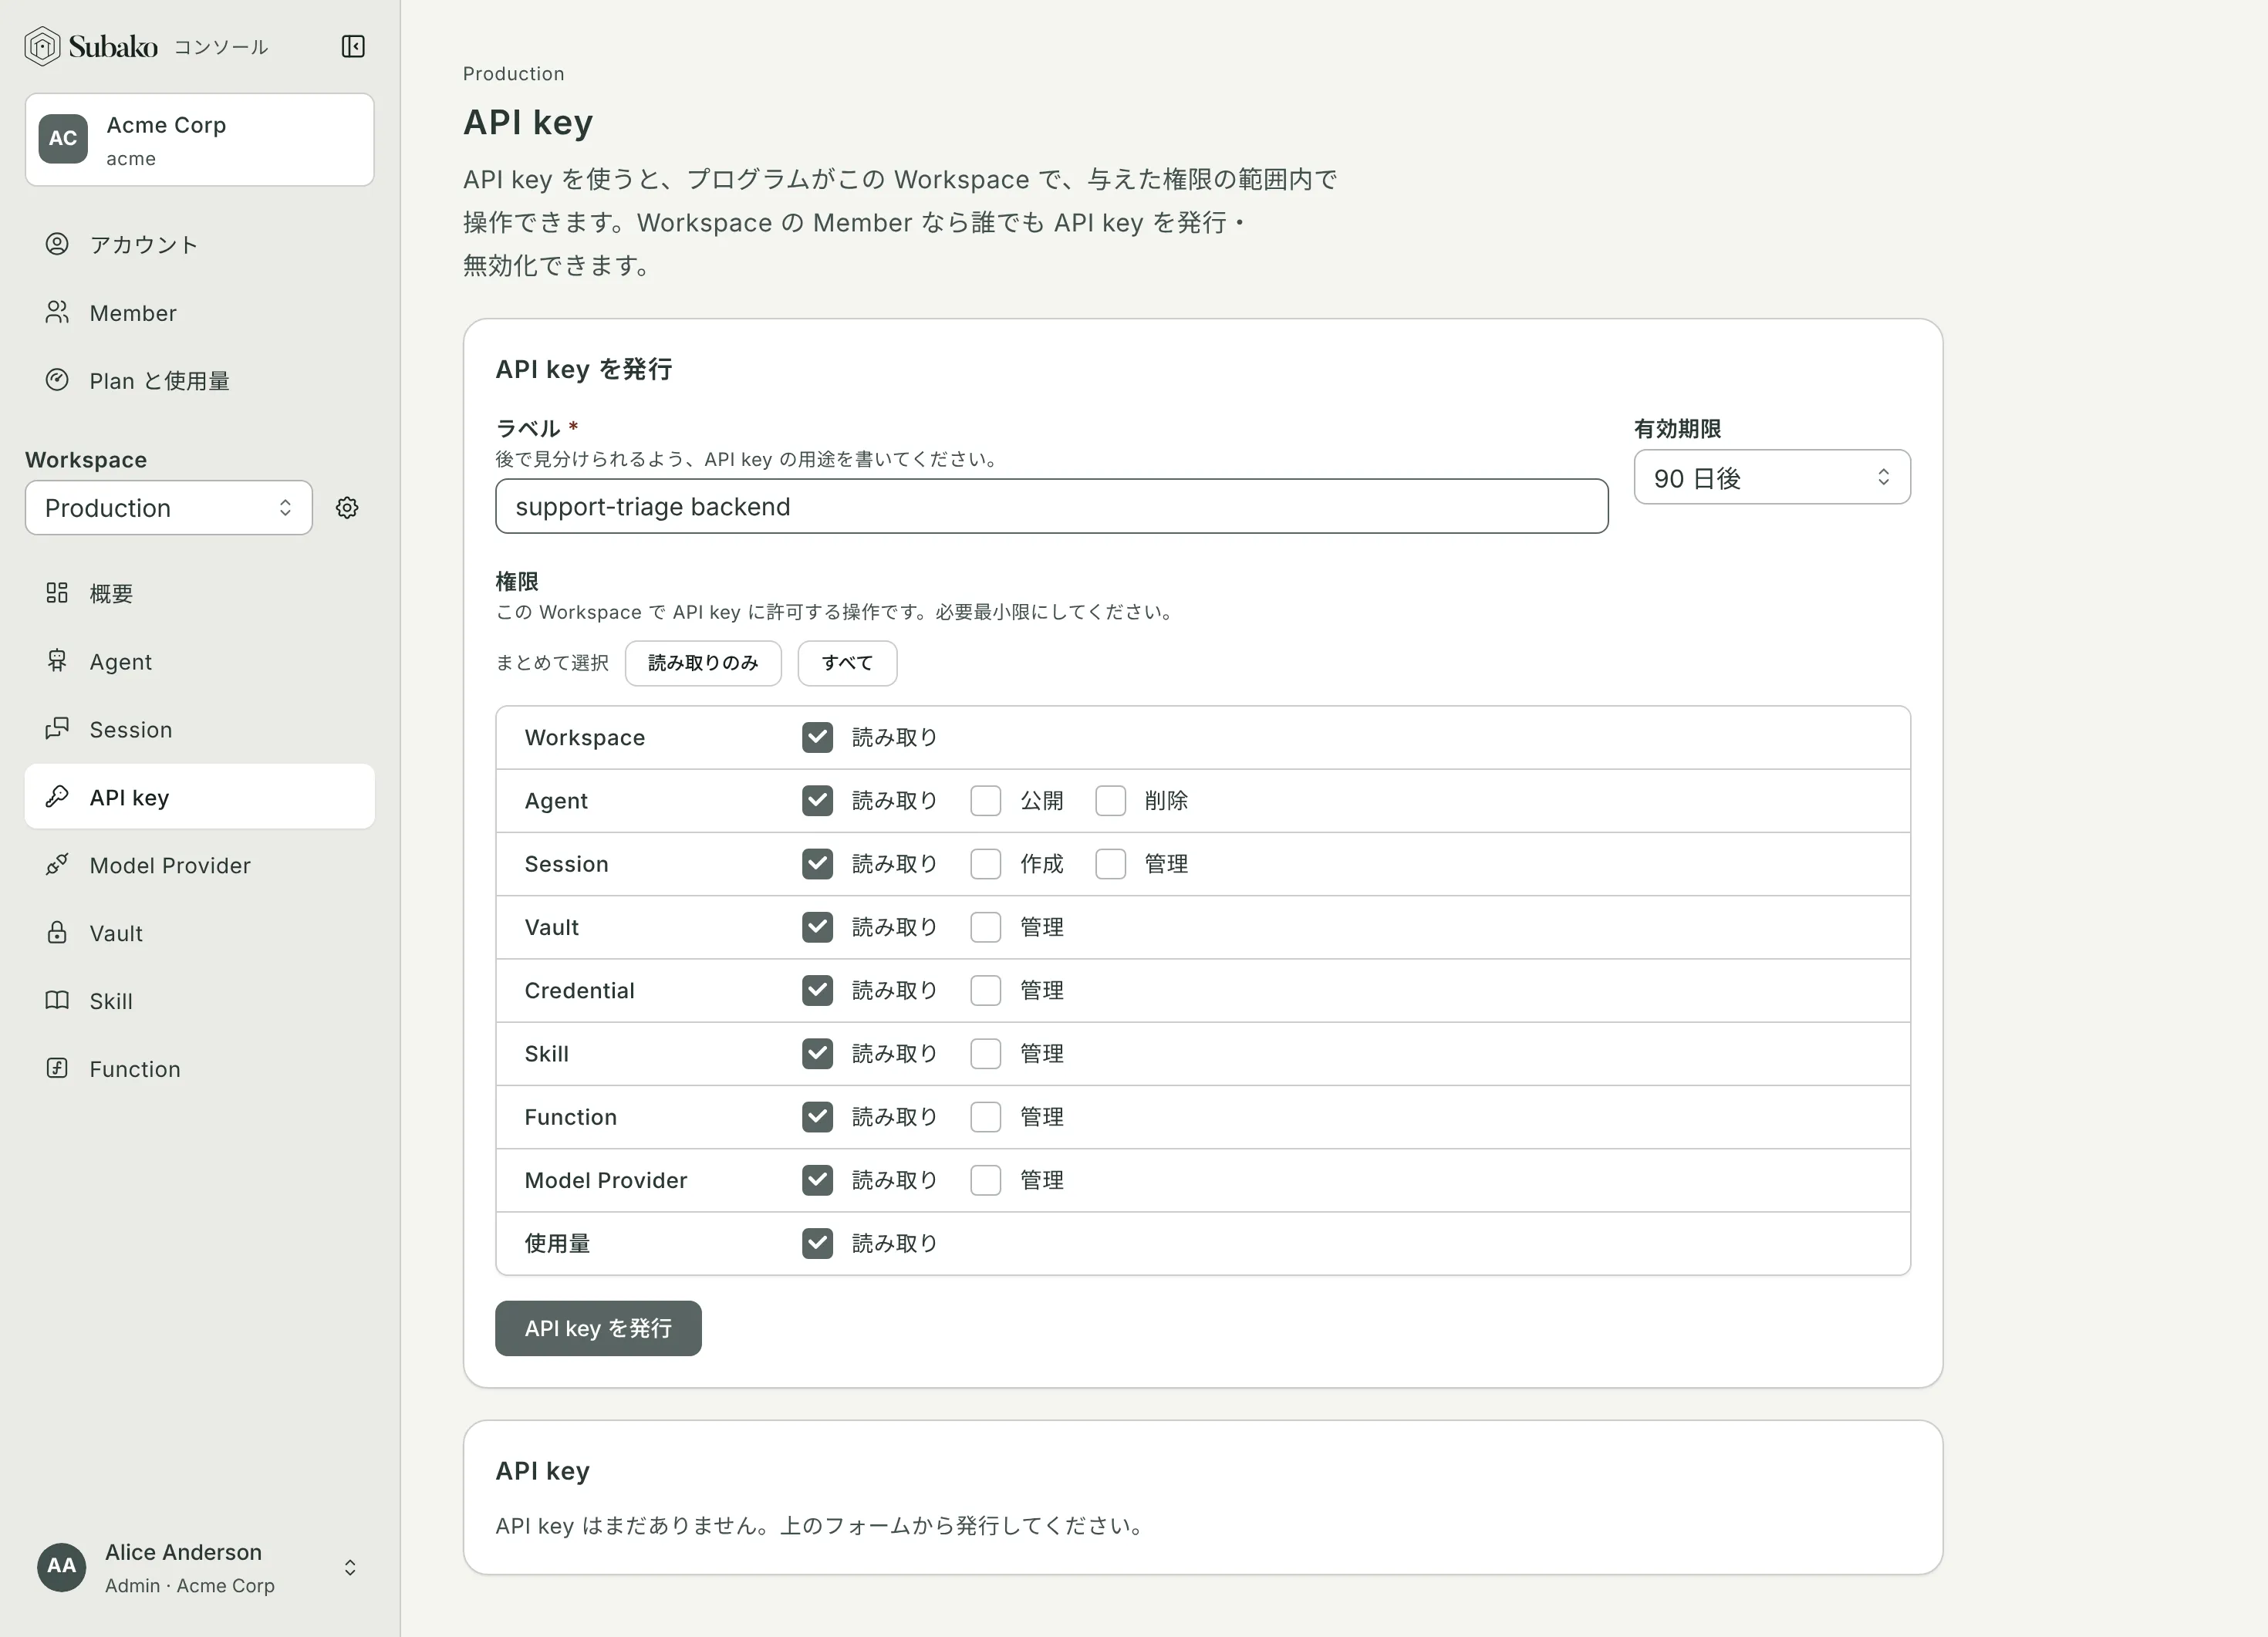
Task: Enable Agent 削除 permission checkbox
Action: point(1110,801)
